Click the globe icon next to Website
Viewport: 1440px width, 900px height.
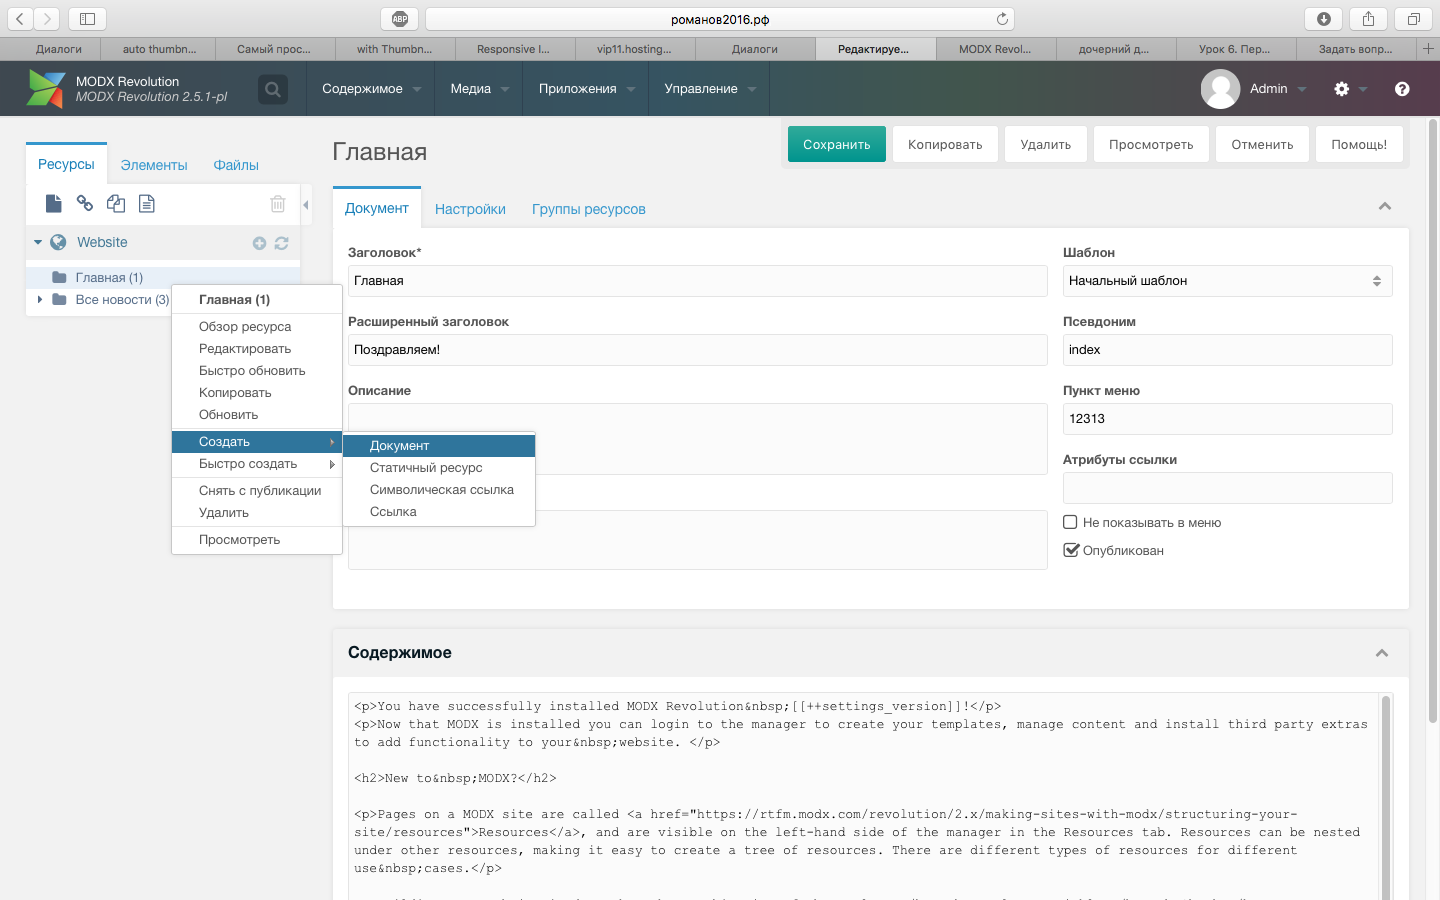58,242
